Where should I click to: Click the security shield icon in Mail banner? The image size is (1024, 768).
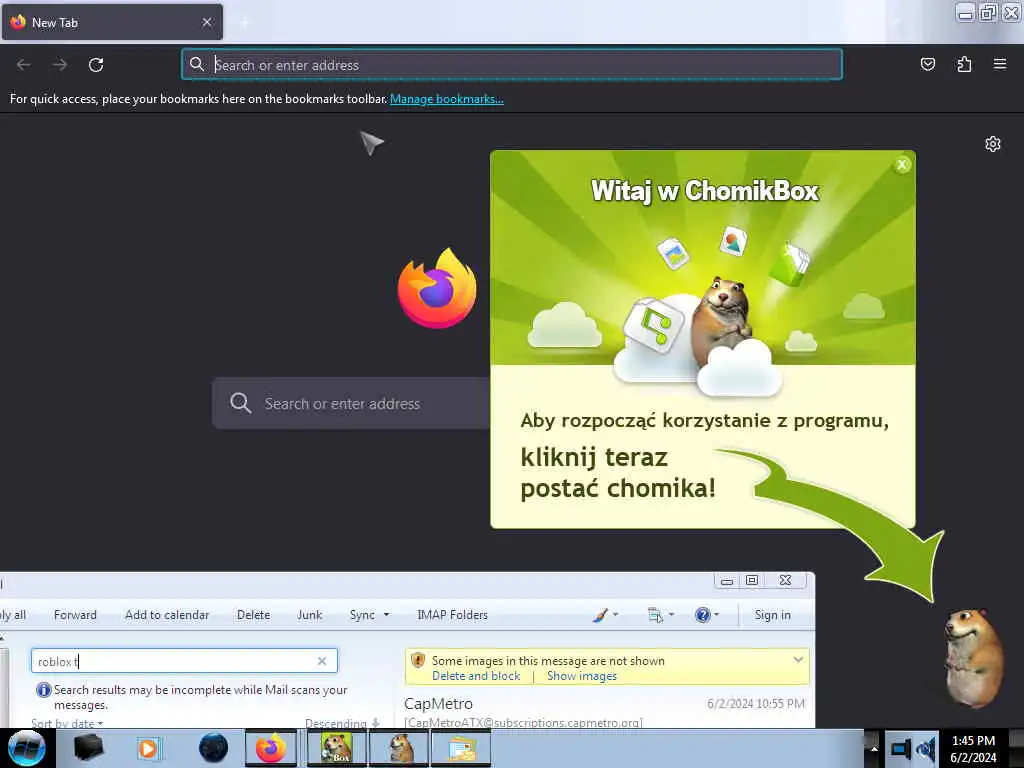click(418, 660)
